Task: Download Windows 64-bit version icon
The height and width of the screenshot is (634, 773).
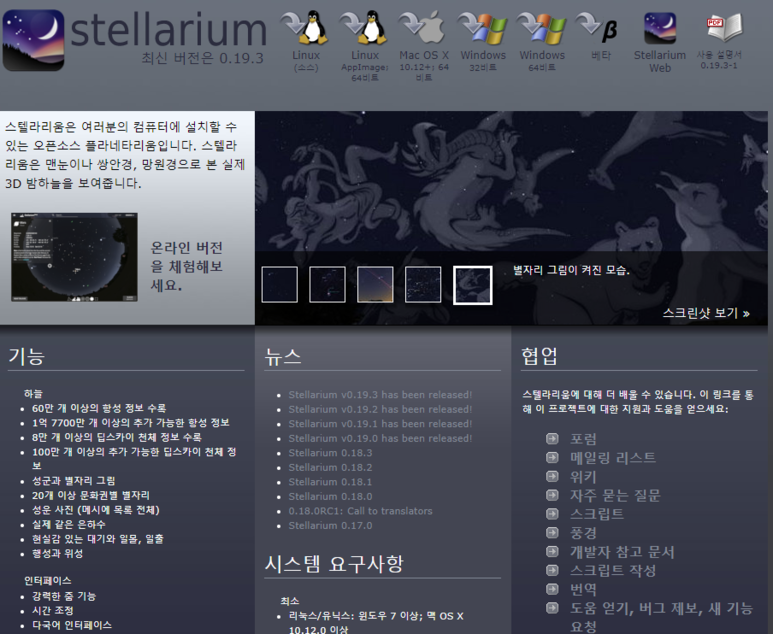Action: click(542, 27)
